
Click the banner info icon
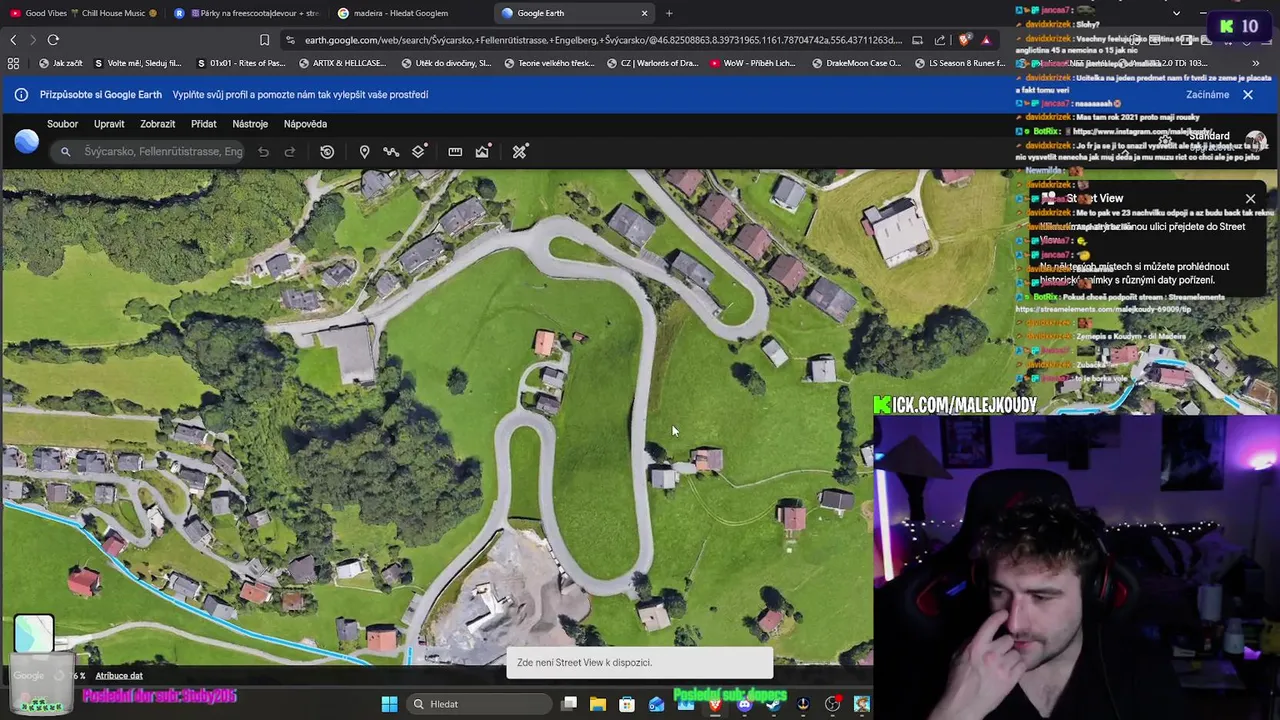21,95
